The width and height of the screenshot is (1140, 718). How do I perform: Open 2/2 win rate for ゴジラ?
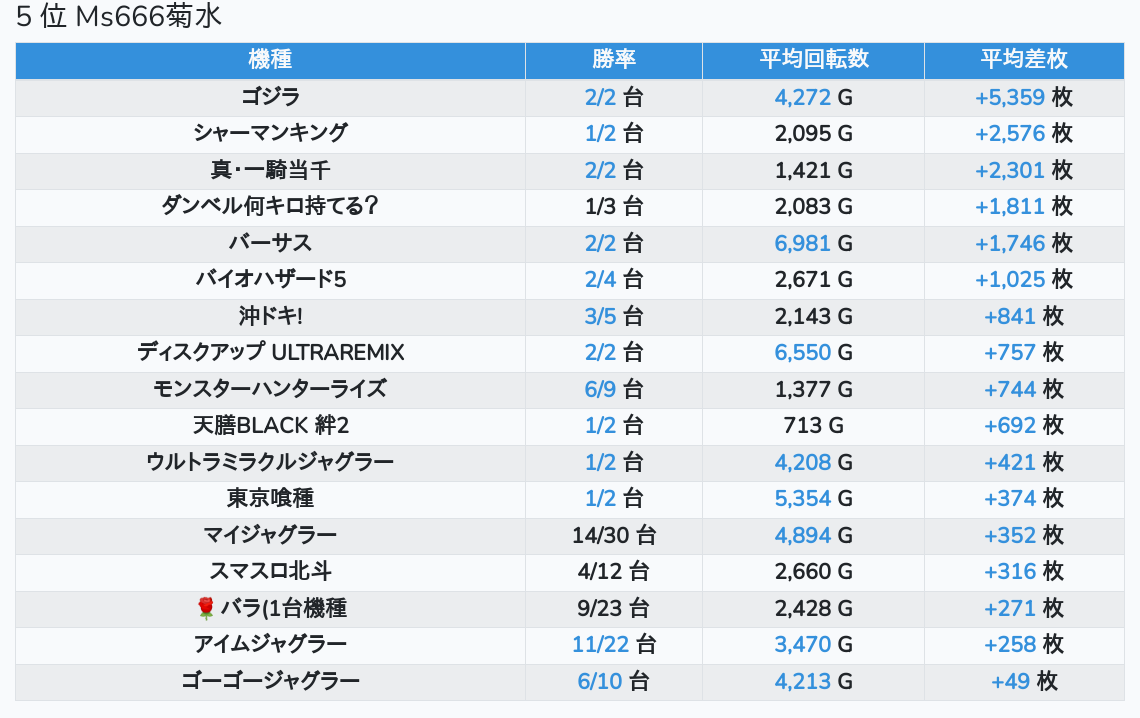click(x=600, y=97)
